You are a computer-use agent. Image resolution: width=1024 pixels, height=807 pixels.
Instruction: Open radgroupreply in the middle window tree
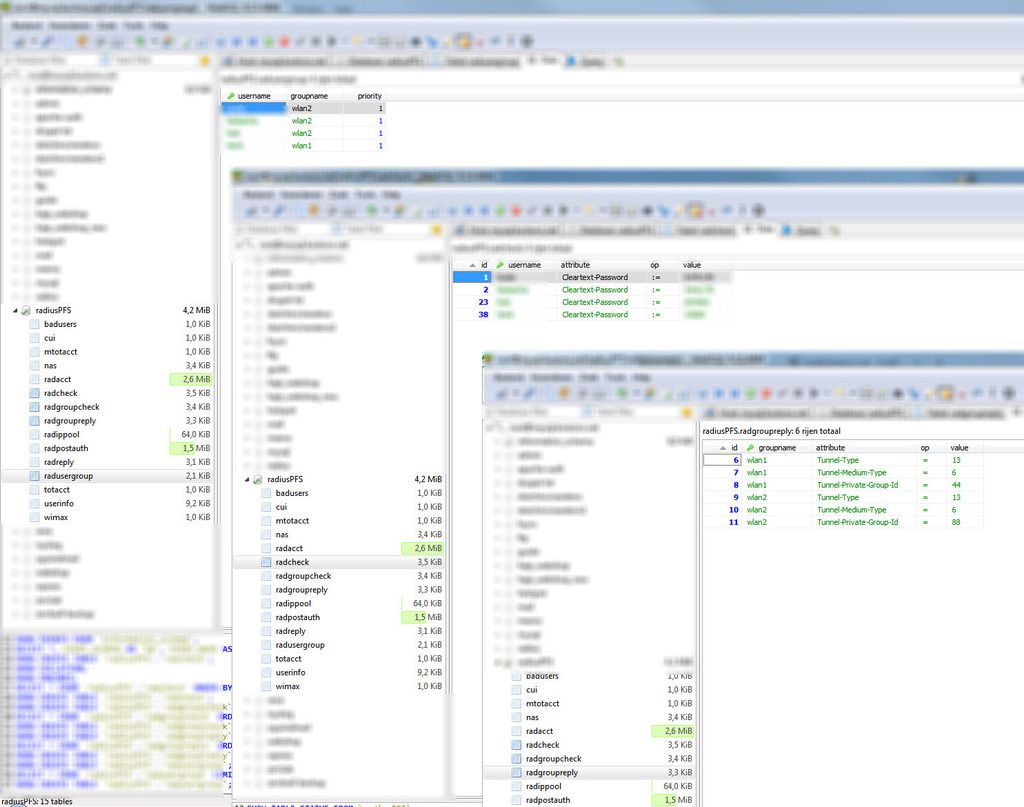[x=302, y=590]
